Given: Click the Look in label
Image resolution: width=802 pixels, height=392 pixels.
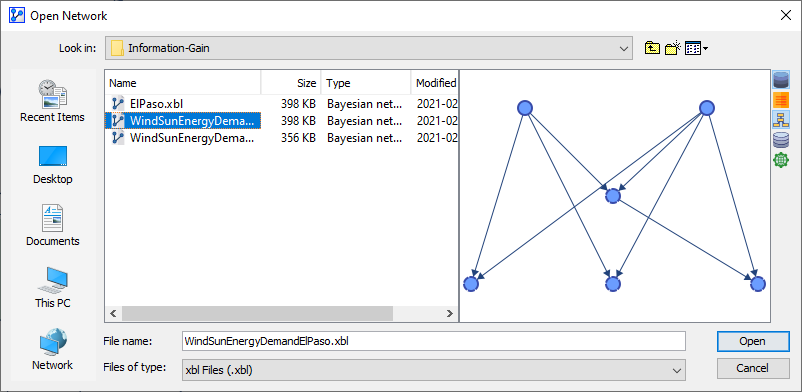Looking at the screenshot, I should (77, 49).
